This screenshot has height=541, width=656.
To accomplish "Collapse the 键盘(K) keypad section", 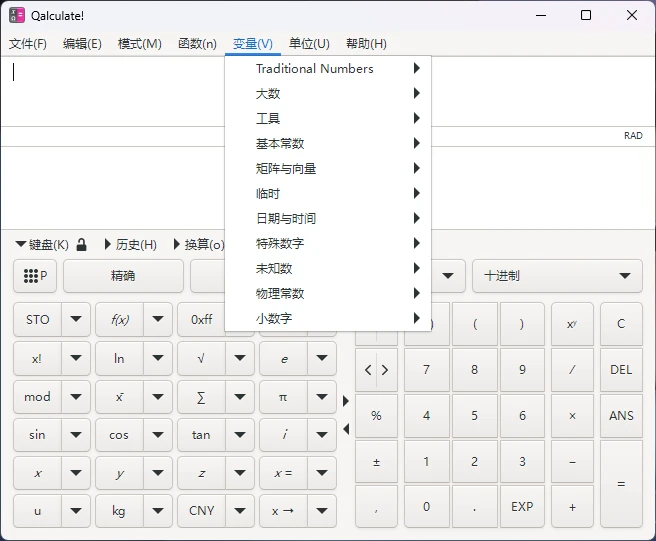I will coord(42,244).
